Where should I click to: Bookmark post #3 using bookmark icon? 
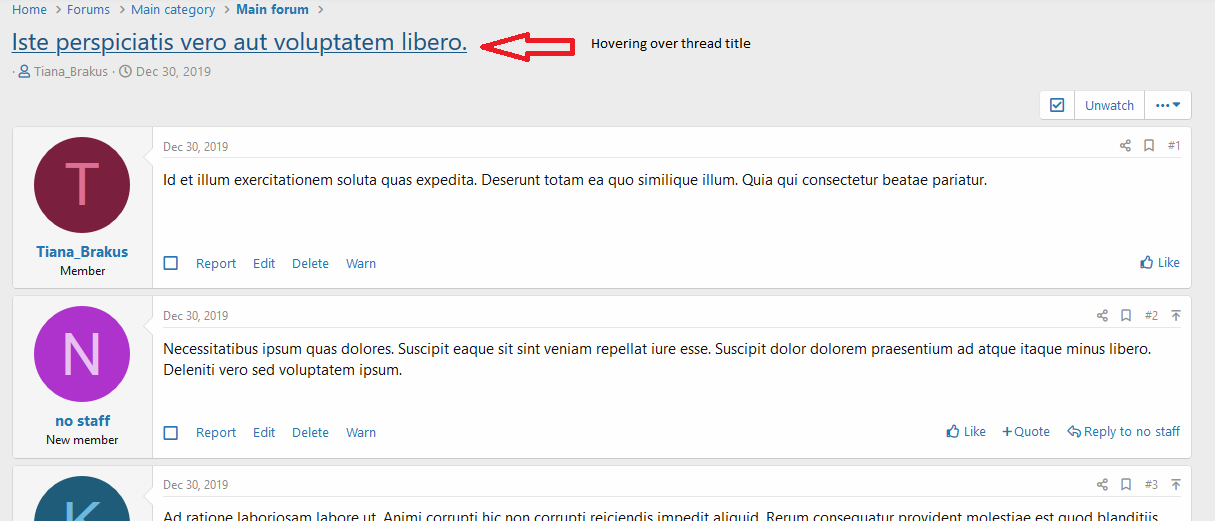click(x=1126, y=485)
